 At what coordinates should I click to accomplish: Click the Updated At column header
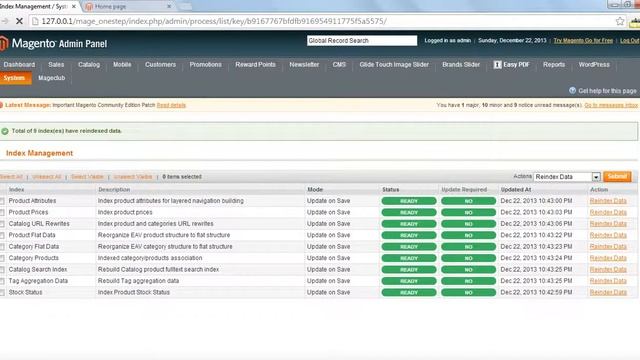click(516, 190)
